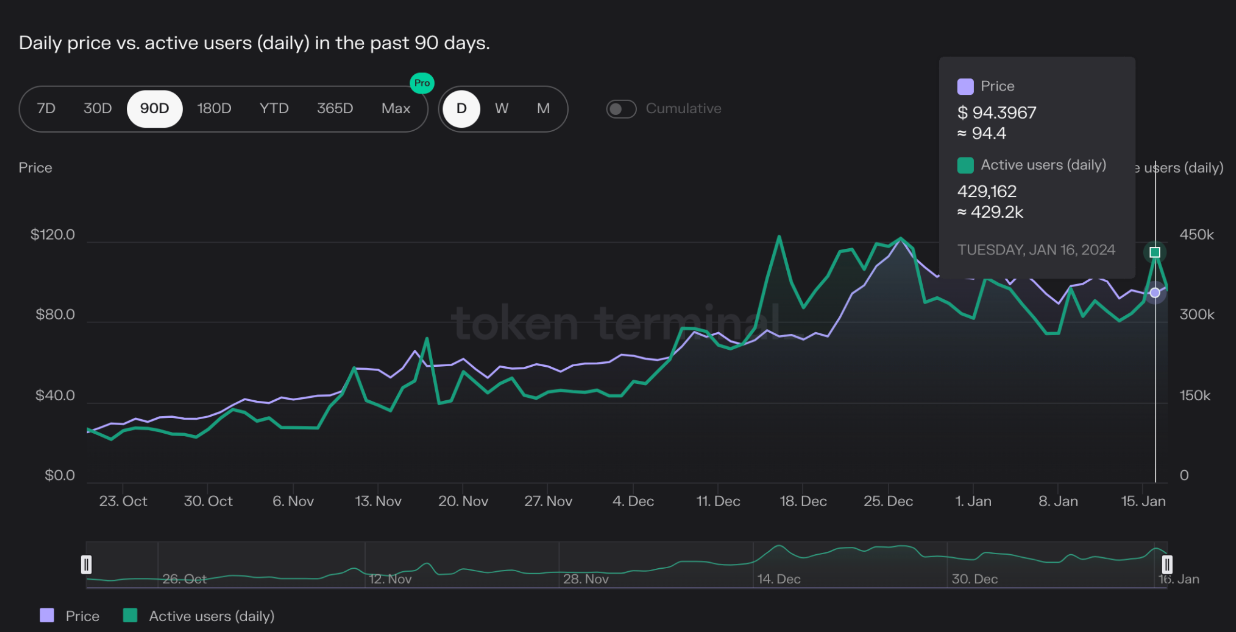Select the 90D range option
The image size is (1236, 632).
155,109
